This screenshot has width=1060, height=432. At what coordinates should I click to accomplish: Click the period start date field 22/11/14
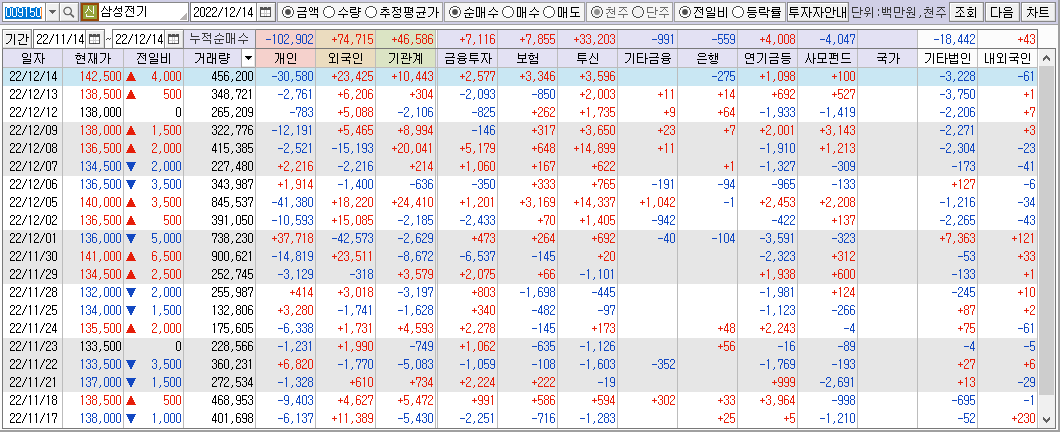pos(60,39)
